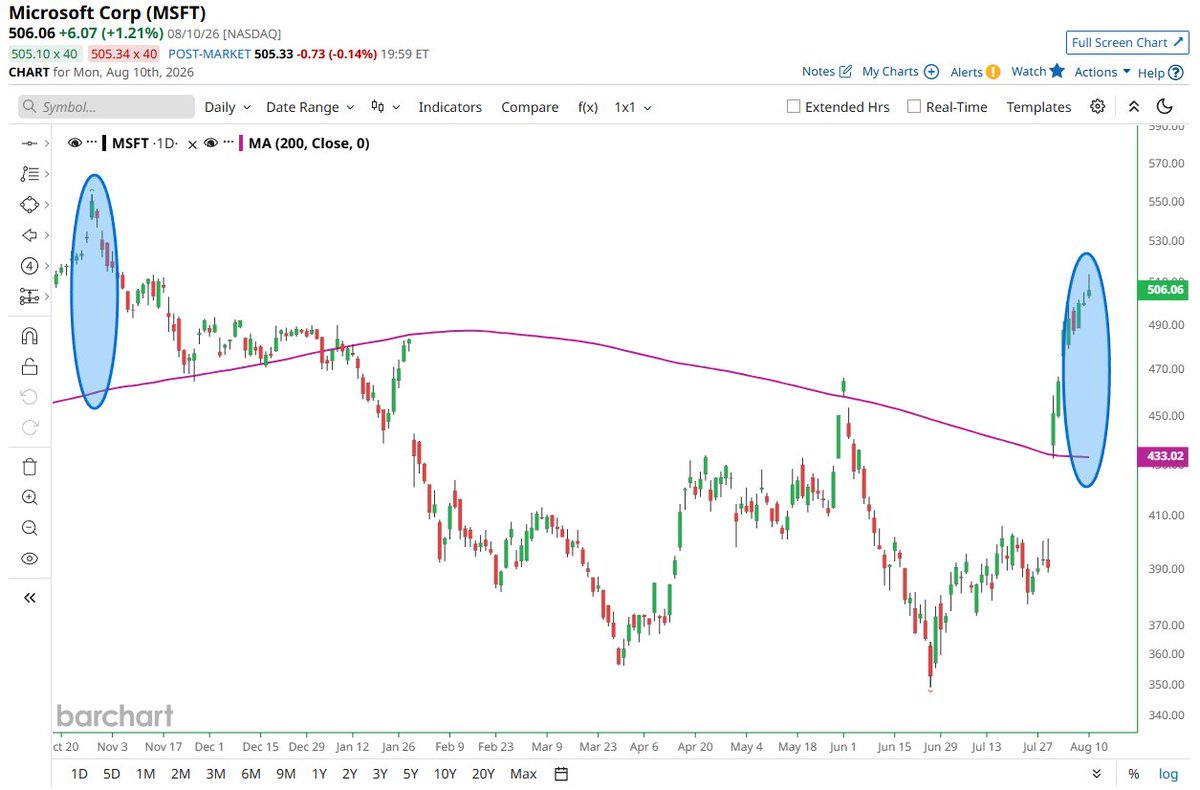This screenshot has height=790, width=1200.
Task: Select the 5D period
Action: click(x=112, y=774)
